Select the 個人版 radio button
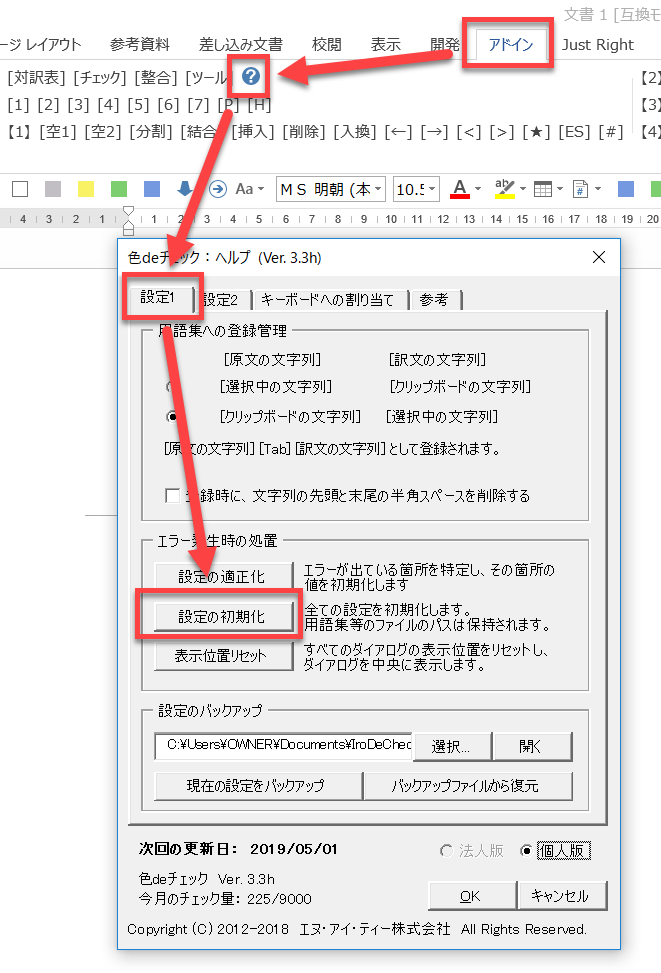Screen dimensions: 661x973 [527, 851]
